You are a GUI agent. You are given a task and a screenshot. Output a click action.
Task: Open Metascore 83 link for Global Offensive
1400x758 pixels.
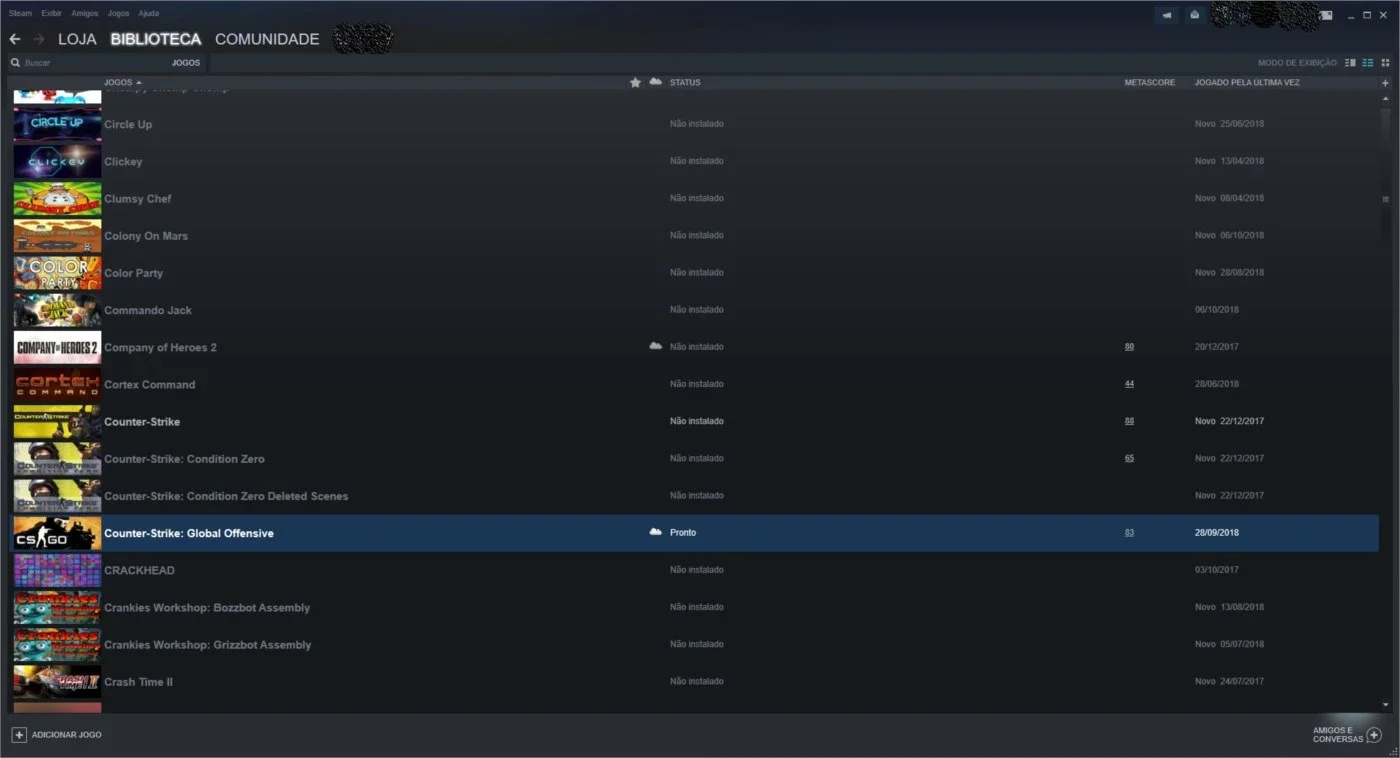click(x=1129, y=533)
